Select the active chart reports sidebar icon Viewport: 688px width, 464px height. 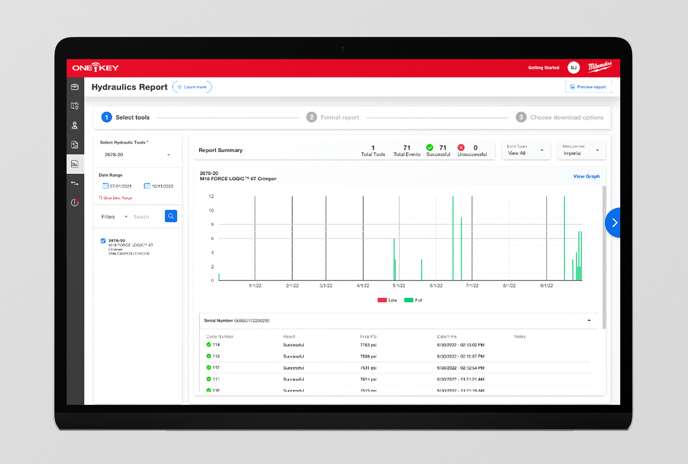click(75, 164)
